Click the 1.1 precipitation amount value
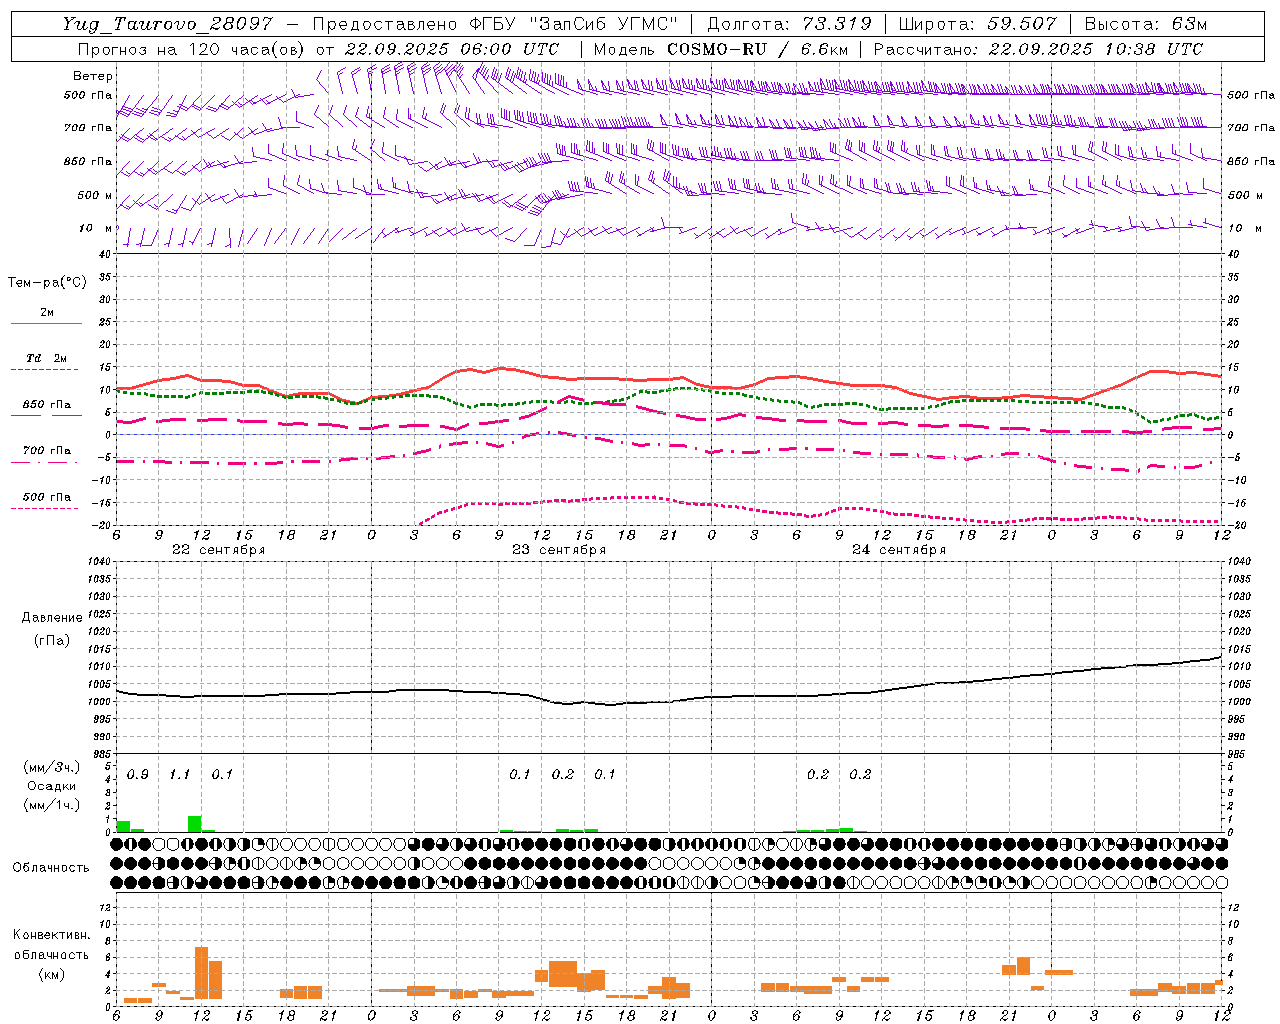The height and width of the screenshot is (1024, 1280). (x=180, y=775)
